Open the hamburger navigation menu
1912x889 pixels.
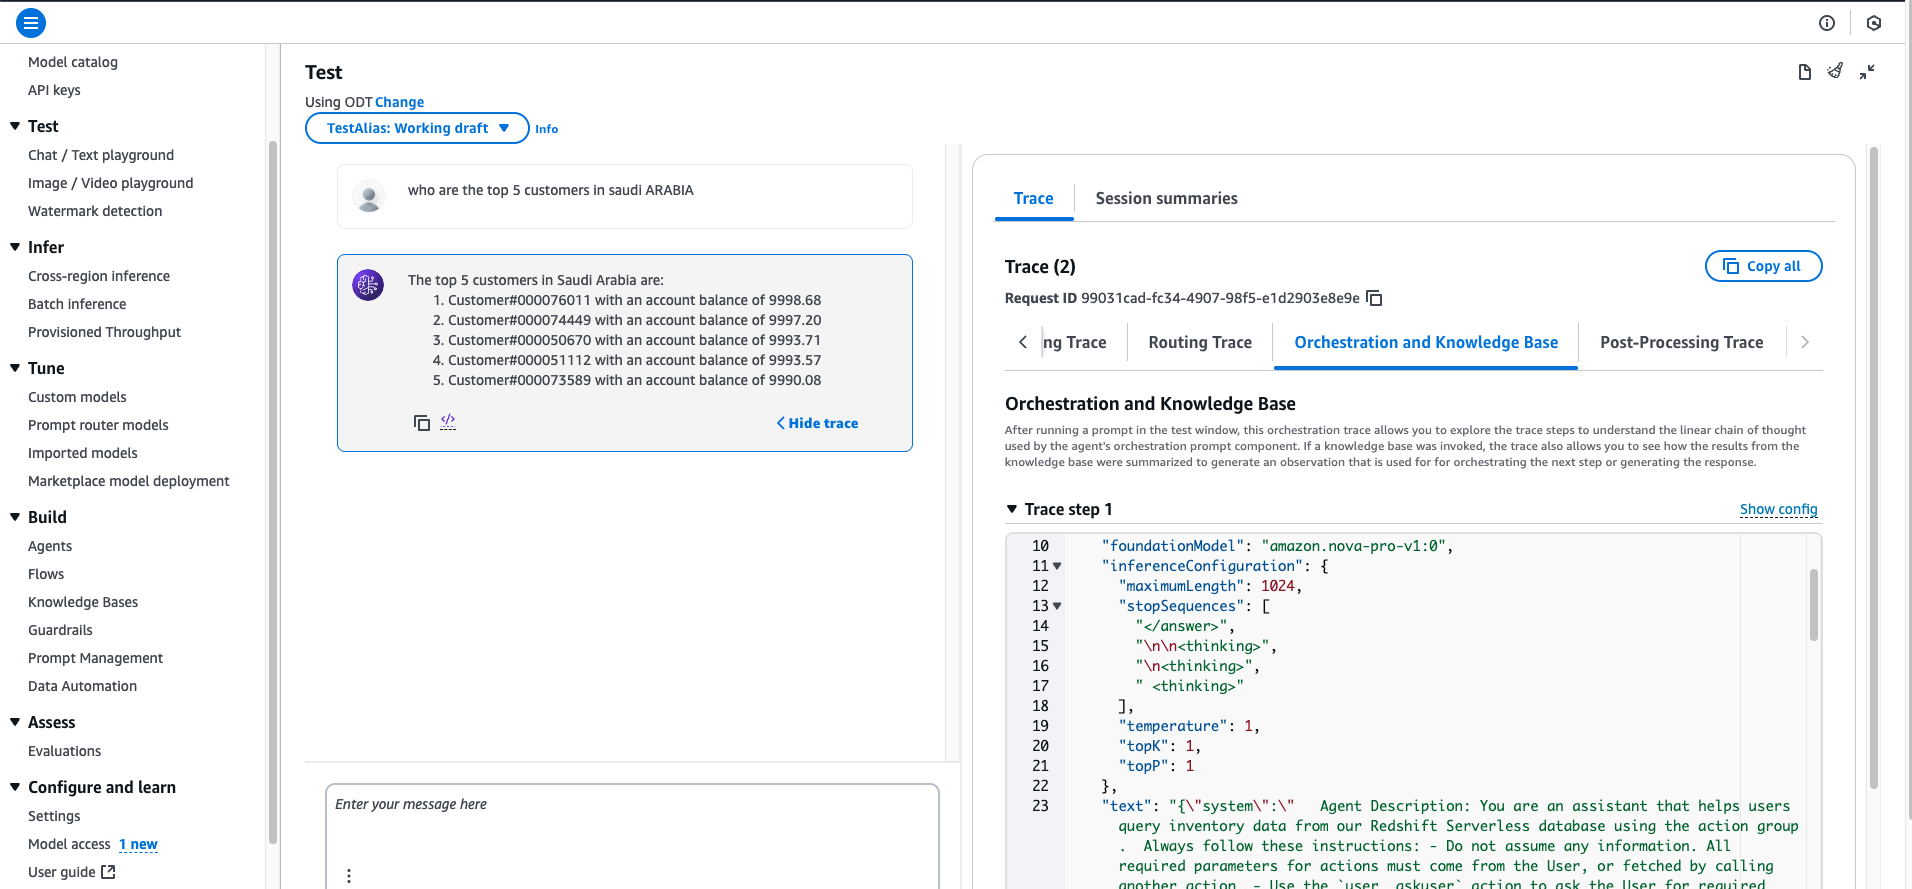click(31, 22)
